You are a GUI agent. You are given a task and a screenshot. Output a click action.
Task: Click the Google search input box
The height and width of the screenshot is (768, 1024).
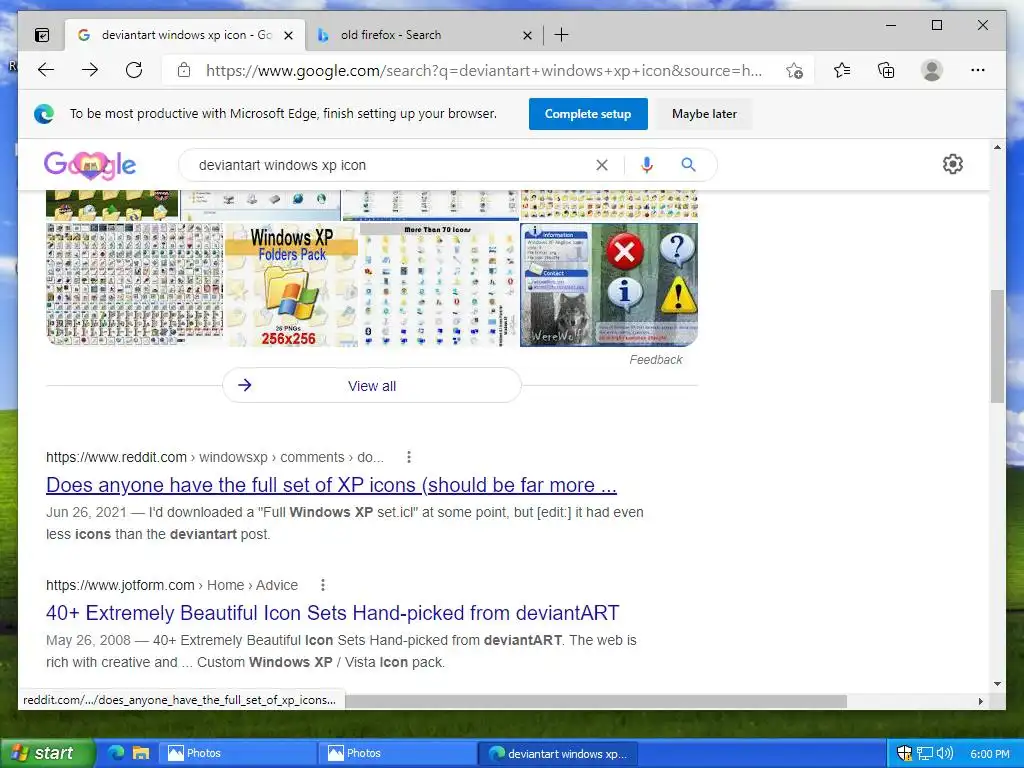(x=392, y=165)
